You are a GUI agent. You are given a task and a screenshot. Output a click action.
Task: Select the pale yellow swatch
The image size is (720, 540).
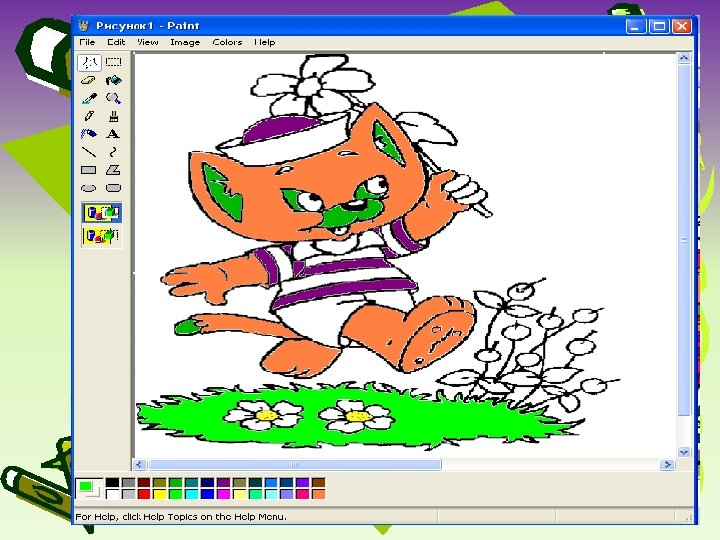(x=240, y=494)
